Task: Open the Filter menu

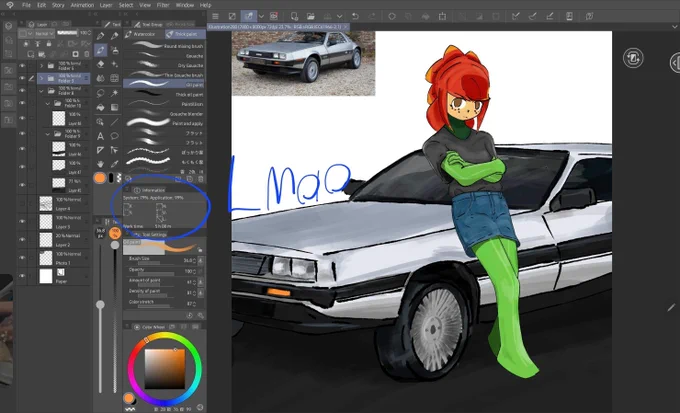Action: tap(163, 5)
